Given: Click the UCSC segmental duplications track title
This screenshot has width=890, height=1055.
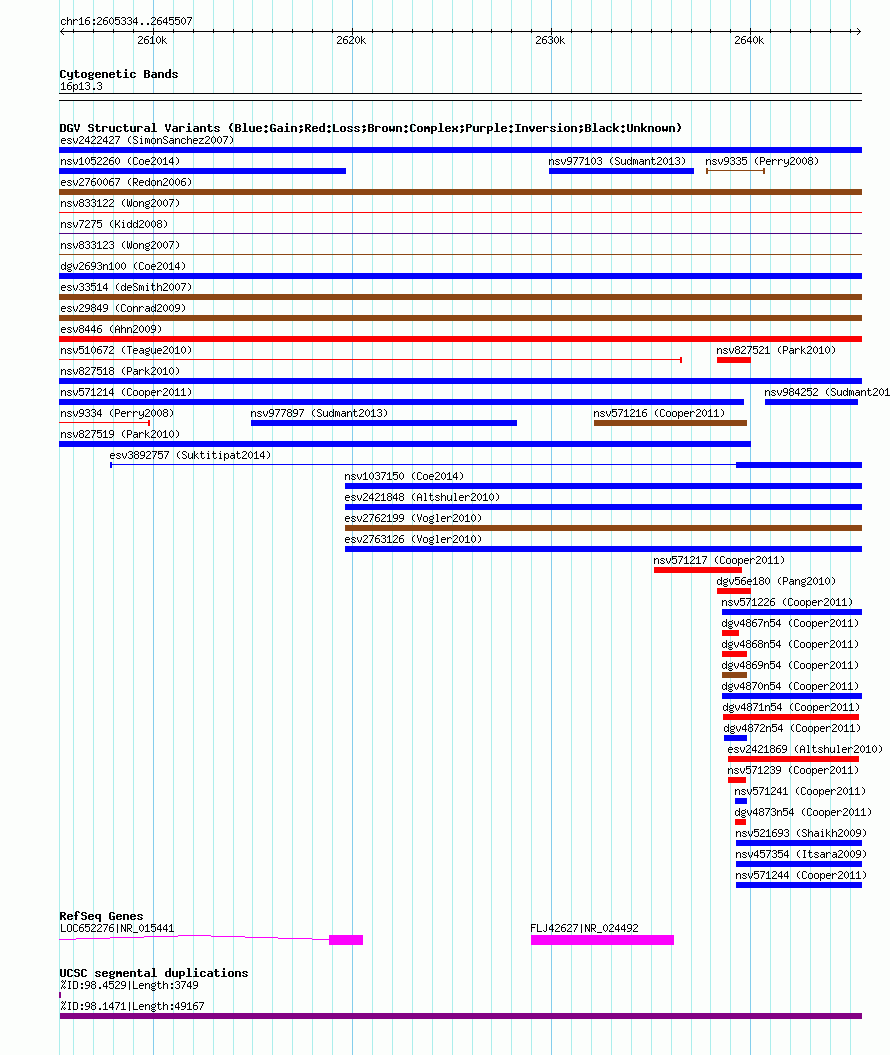Looking at the screenshot, I should pos(154,973).
